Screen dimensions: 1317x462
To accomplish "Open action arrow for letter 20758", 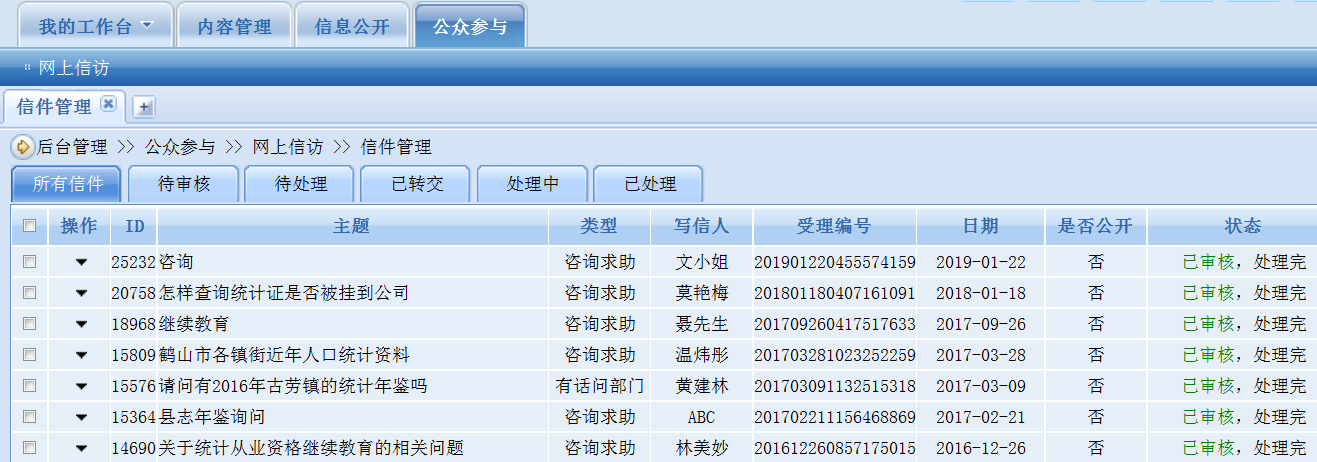I will [81, 294].
